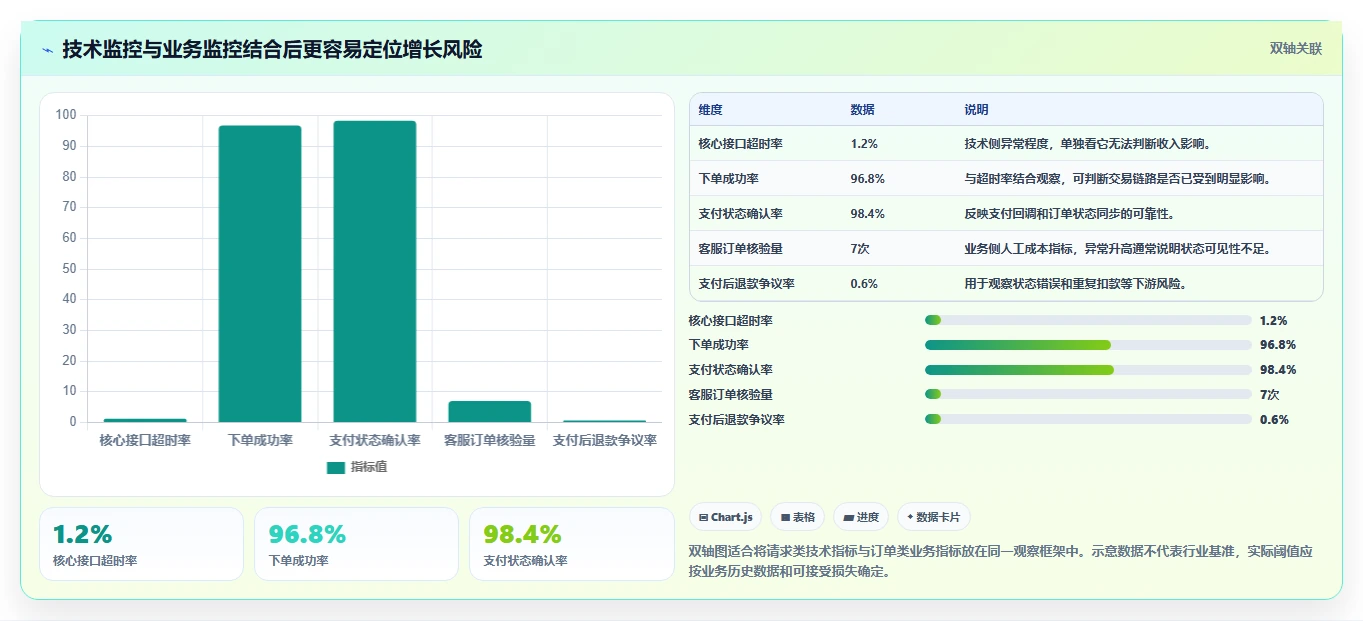Viewport: 1363px width, 621px height.
Task: Select the 进度 tag chip
Action: 861,517
